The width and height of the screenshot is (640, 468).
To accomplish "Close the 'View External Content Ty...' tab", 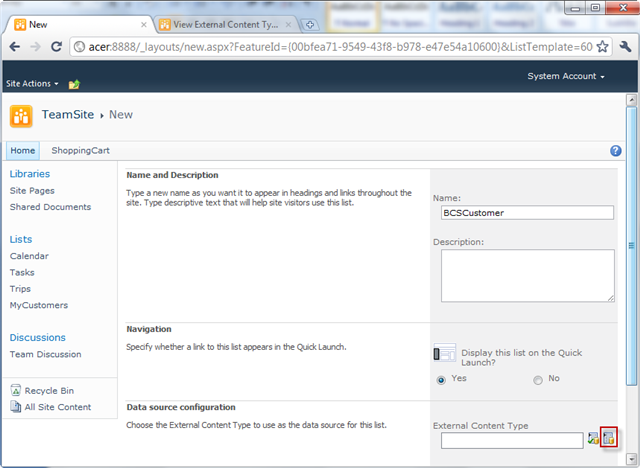I will [288, 25].
